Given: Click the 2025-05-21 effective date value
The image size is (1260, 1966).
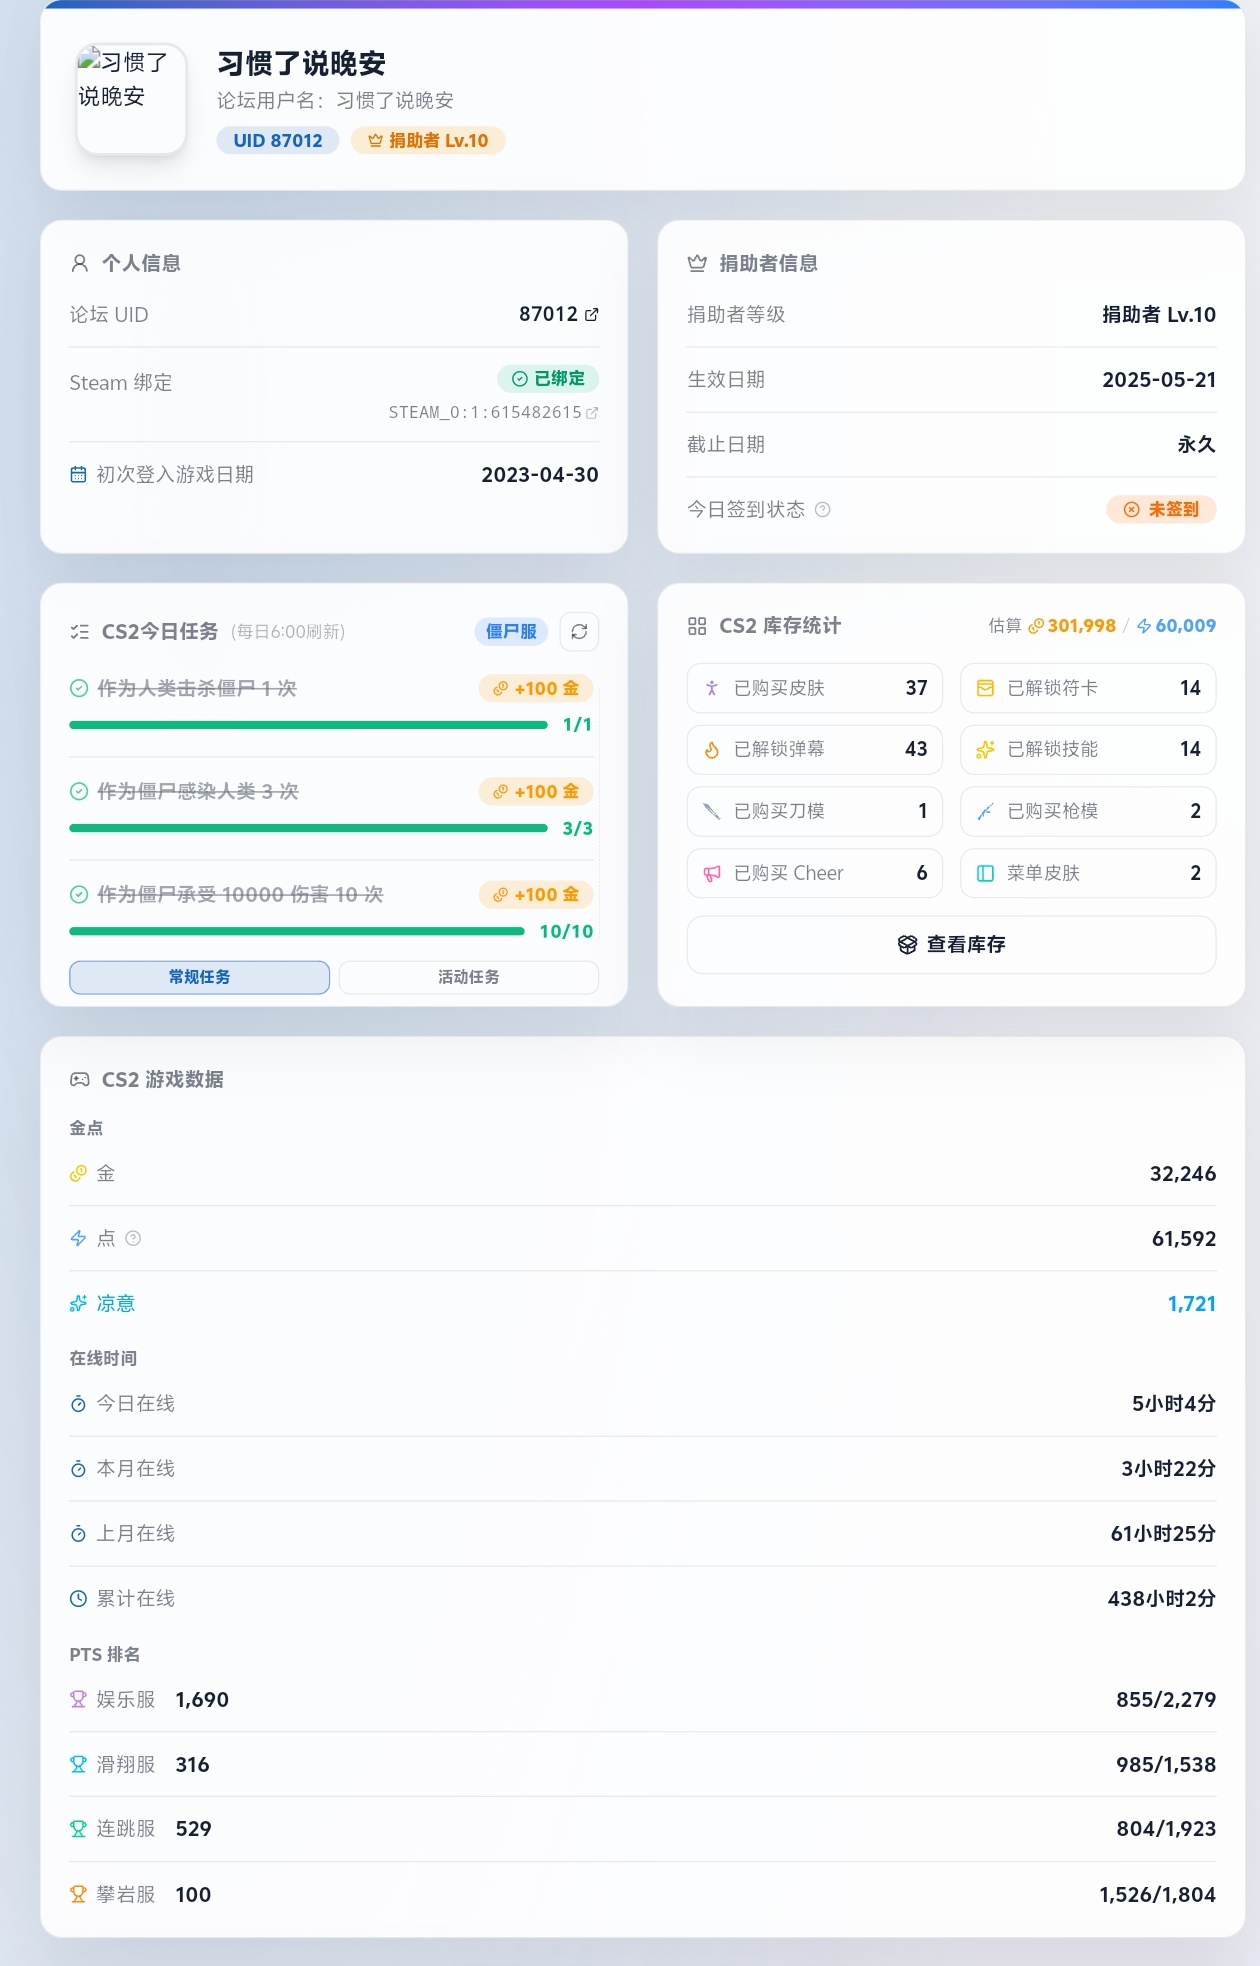Looking at the screenshot, I should (1159, 380).
